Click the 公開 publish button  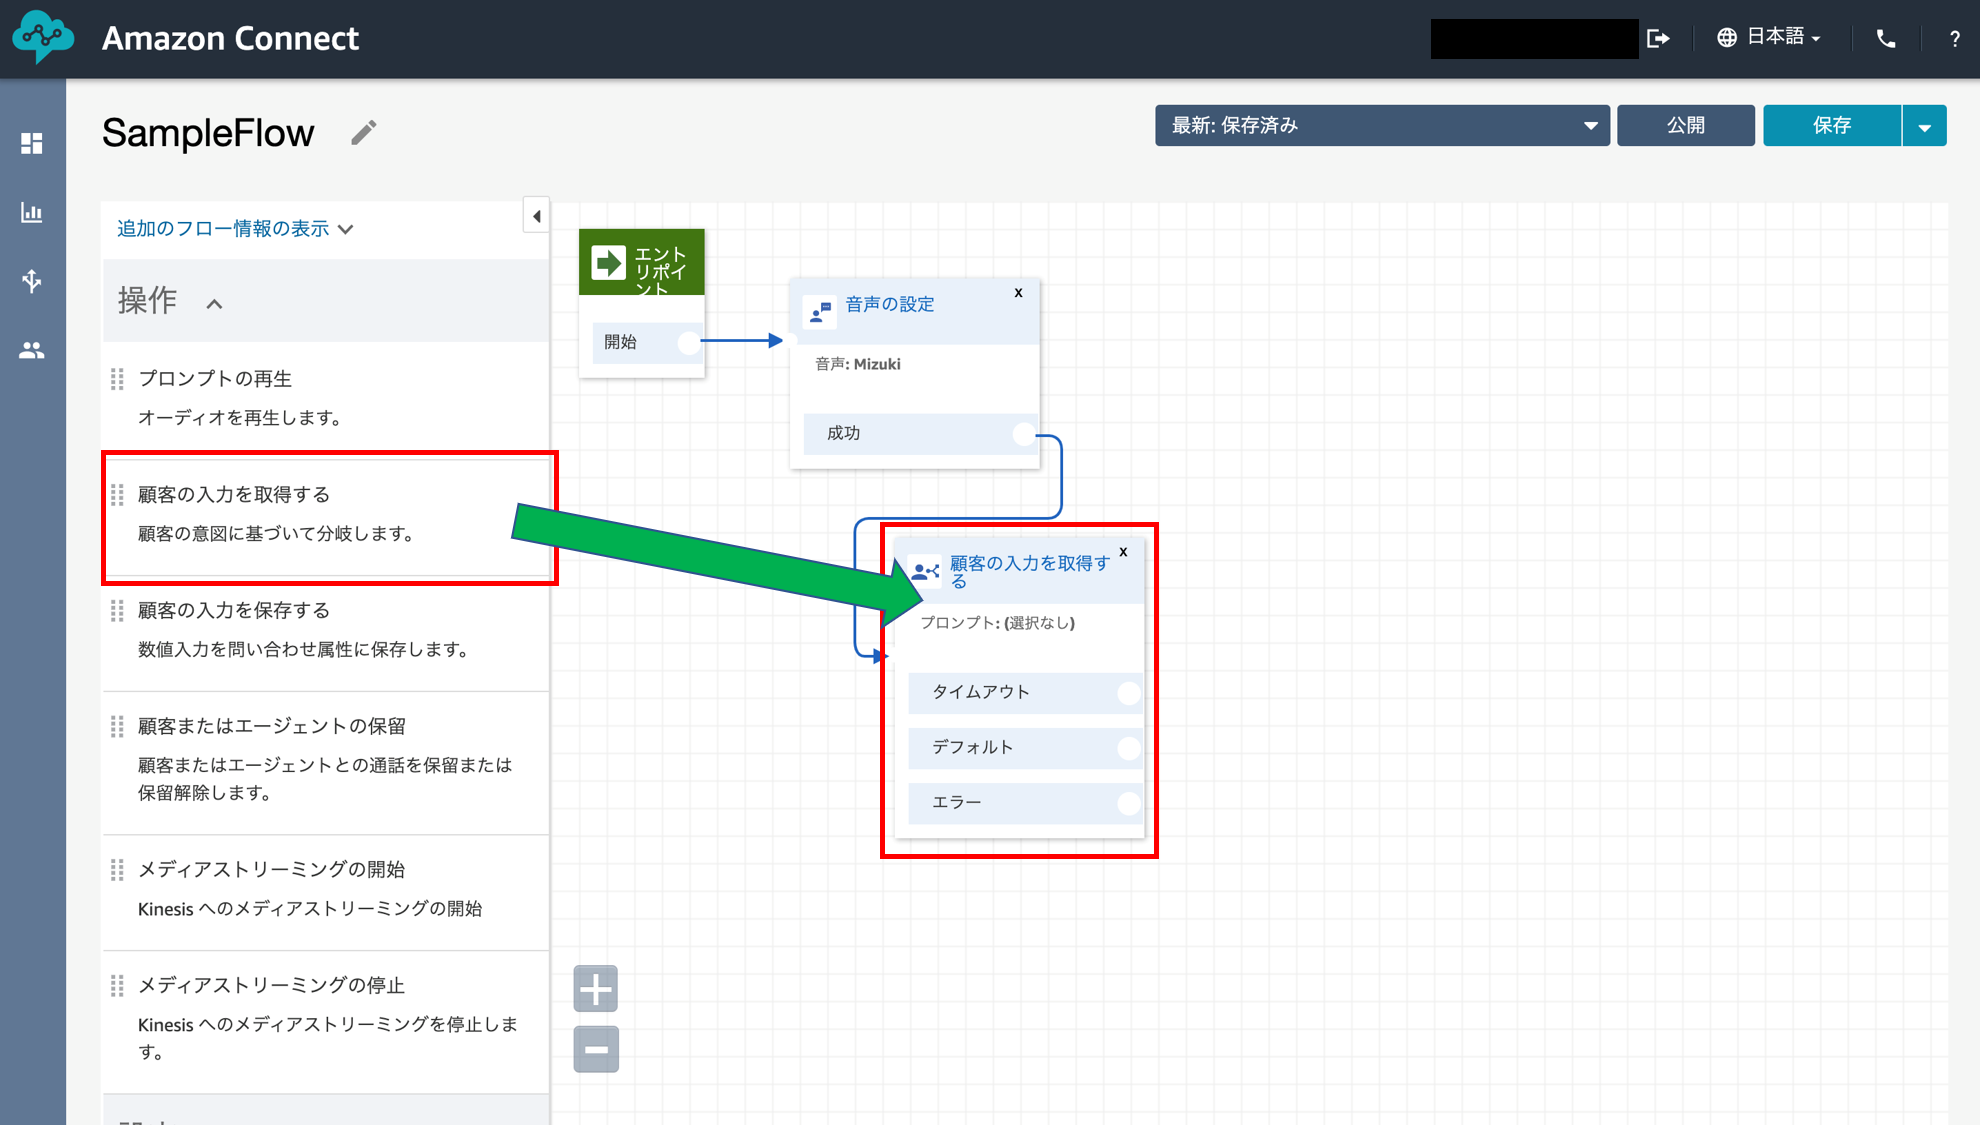coord(1686,126)
